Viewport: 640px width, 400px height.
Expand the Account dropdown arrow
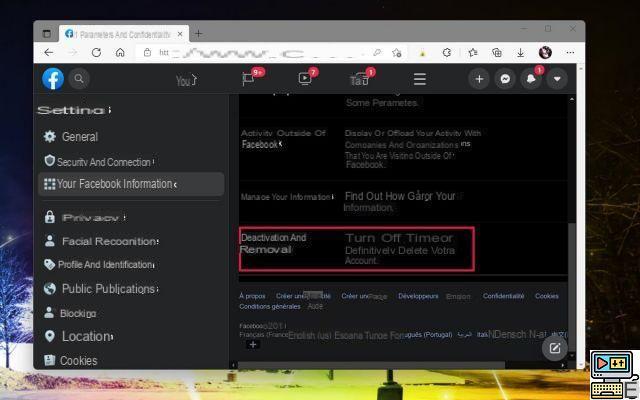click(557, 79)
